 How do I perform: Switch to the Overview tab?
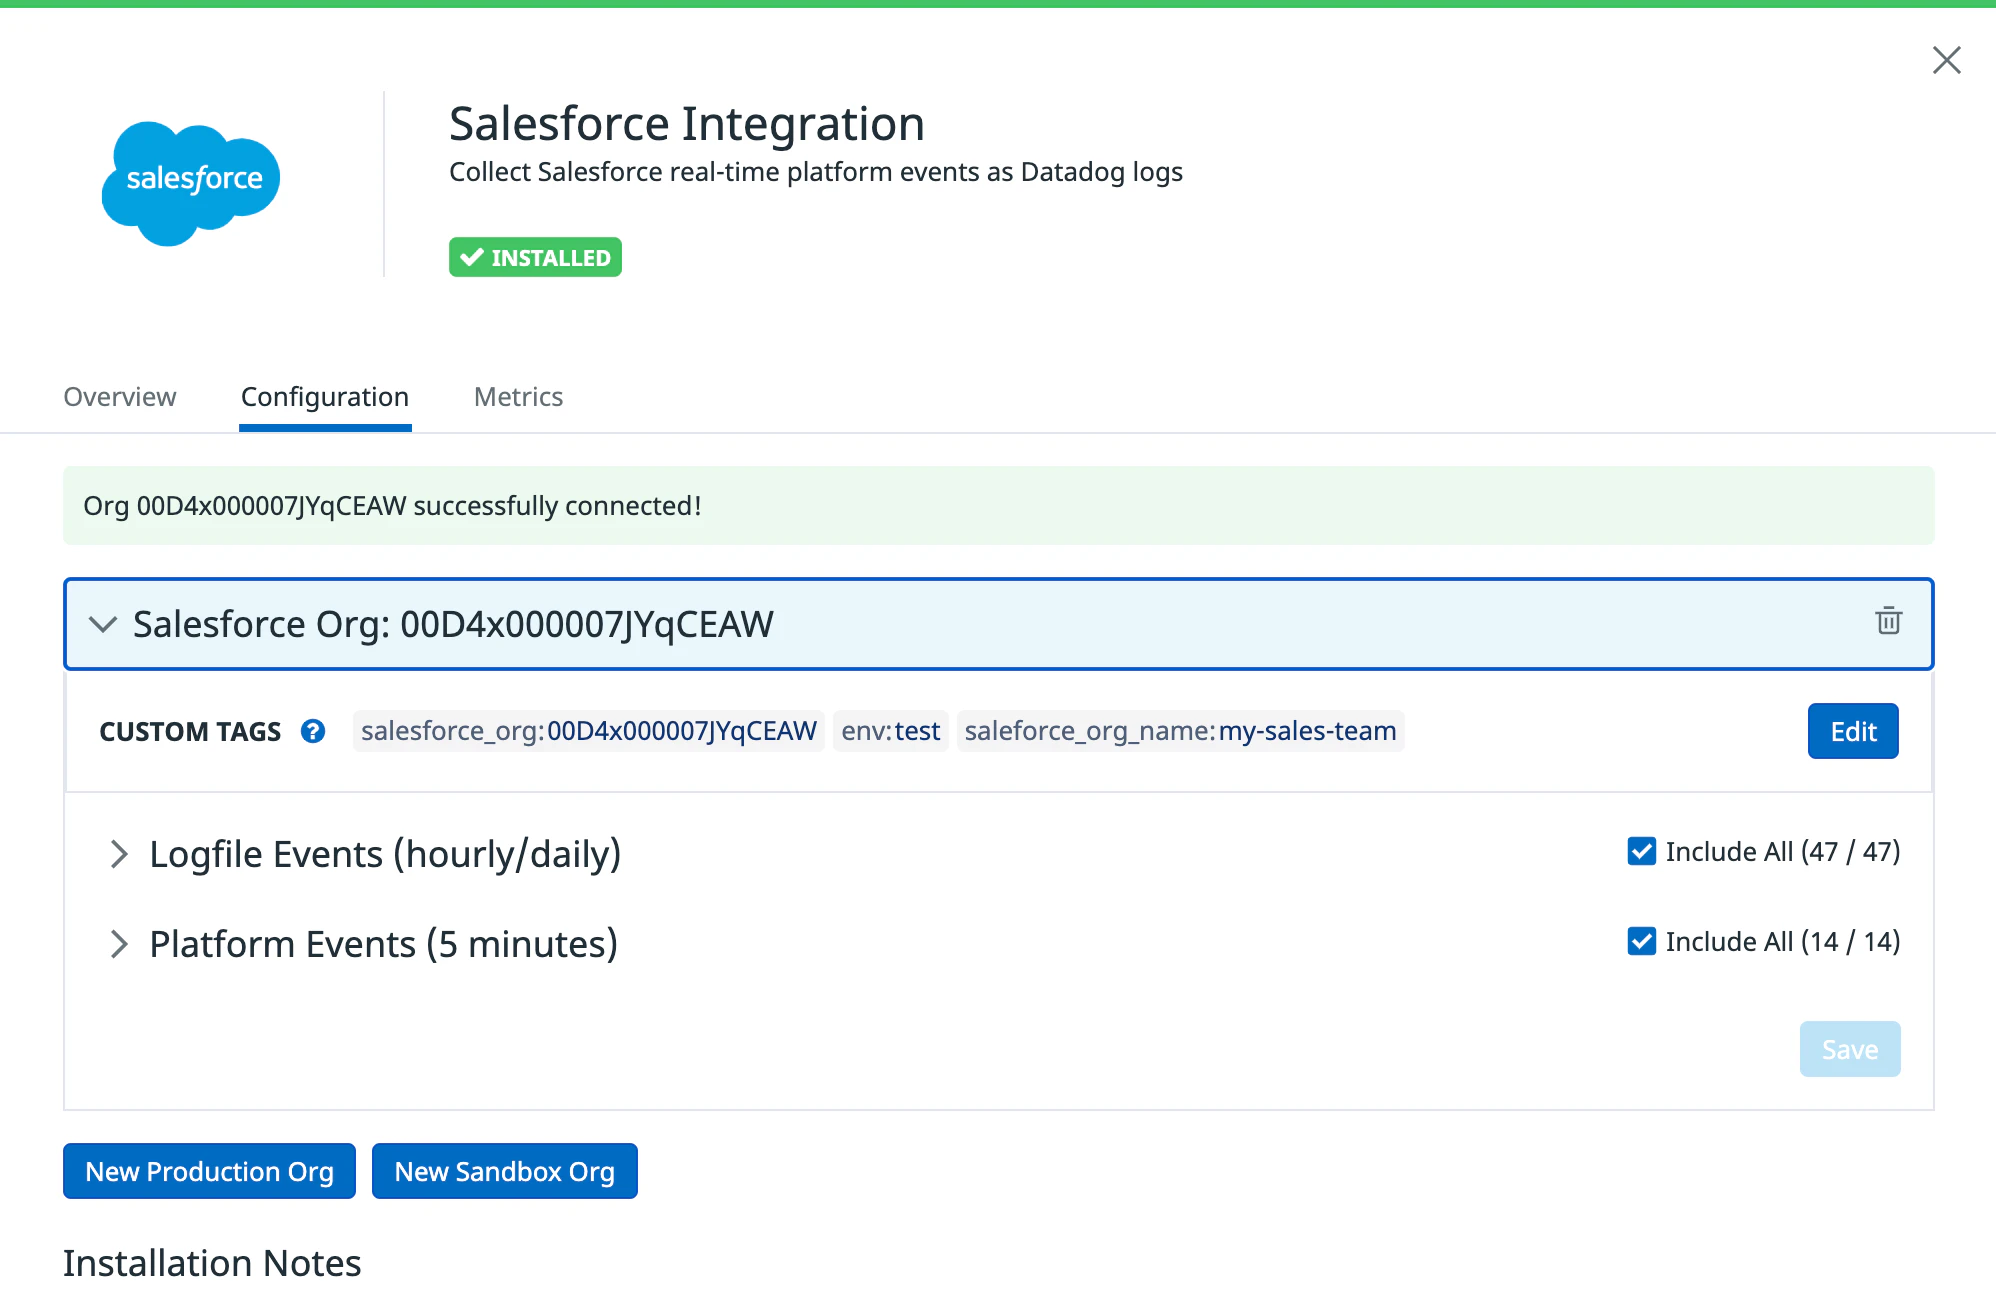point(120,397)
